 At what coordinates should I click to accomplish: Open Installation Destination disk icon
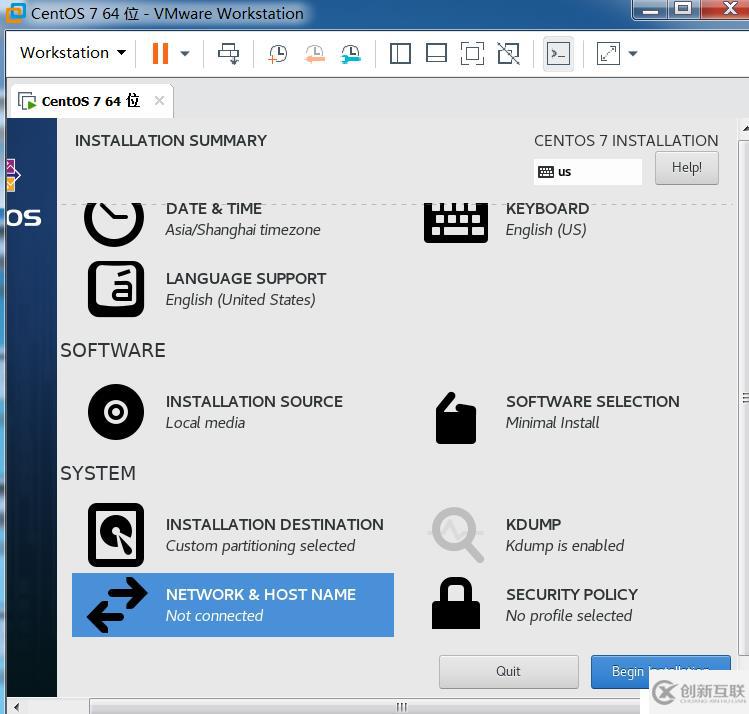pyautogui.click(x=116, y=535)
